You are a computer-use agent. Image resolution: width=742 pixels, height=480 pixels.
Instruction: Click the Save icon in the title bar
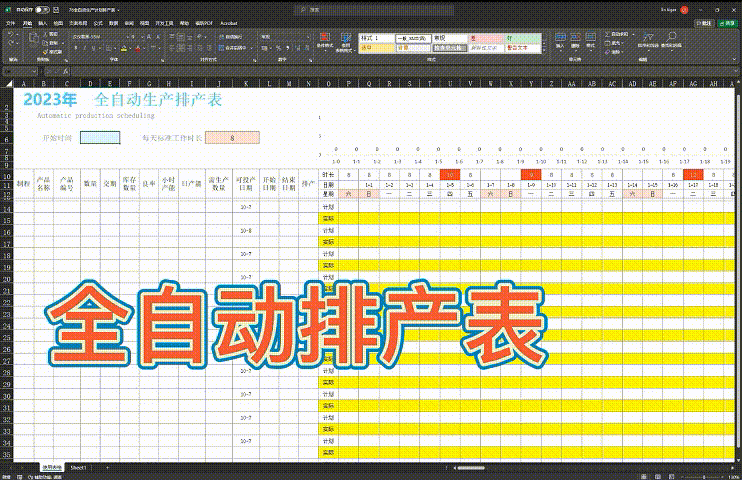pos(56,9)
